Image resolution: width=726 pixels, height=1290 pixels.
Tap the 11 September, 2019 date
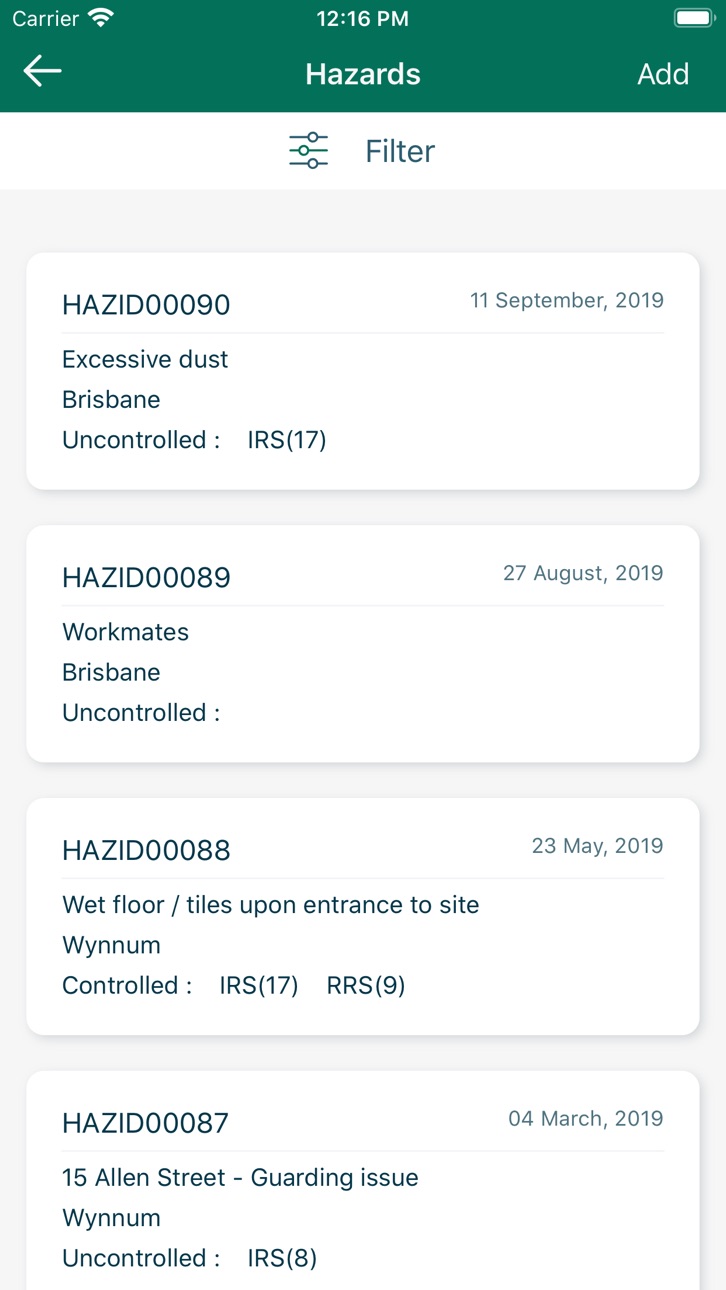567,300
